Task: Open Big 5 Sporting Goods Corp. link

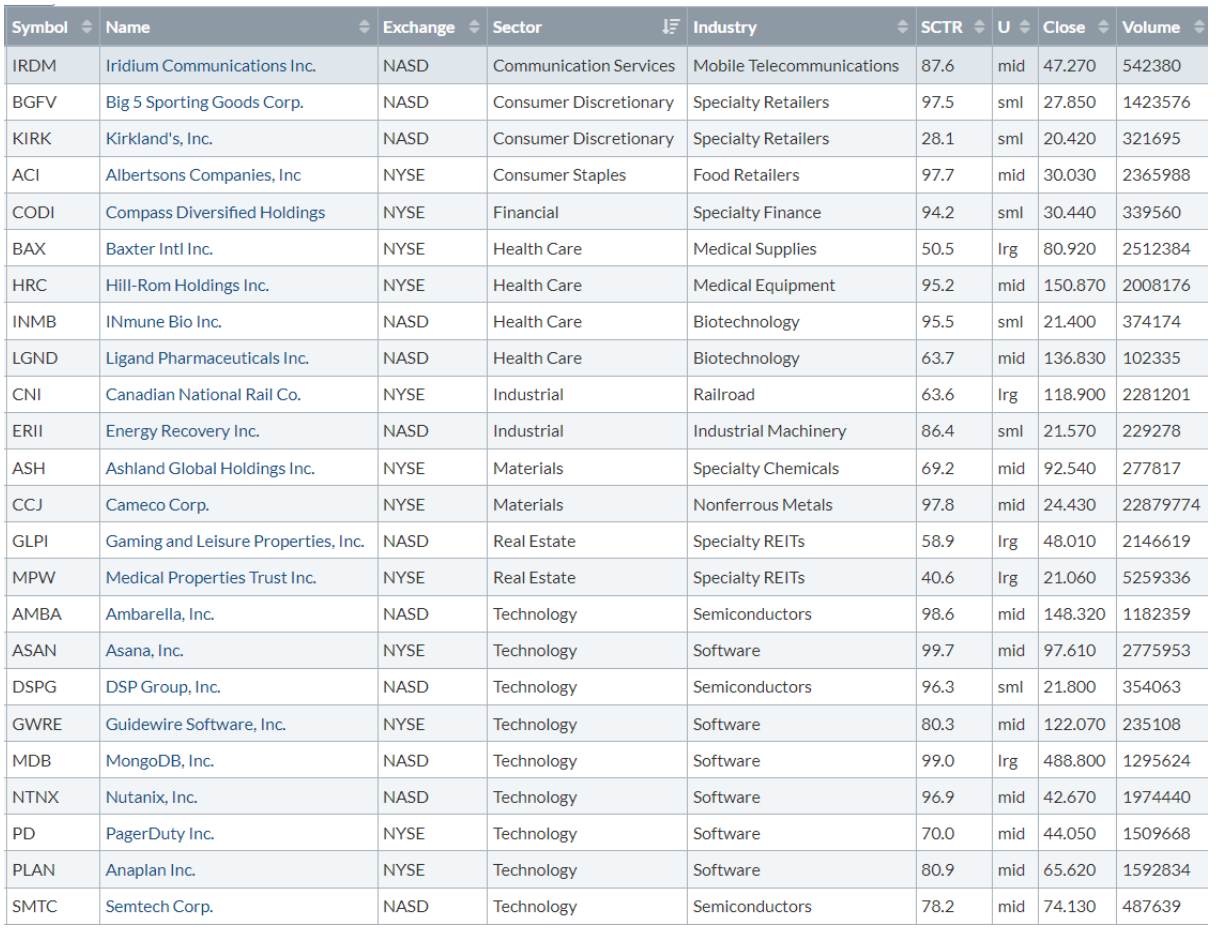Action: tap(204, 102)
